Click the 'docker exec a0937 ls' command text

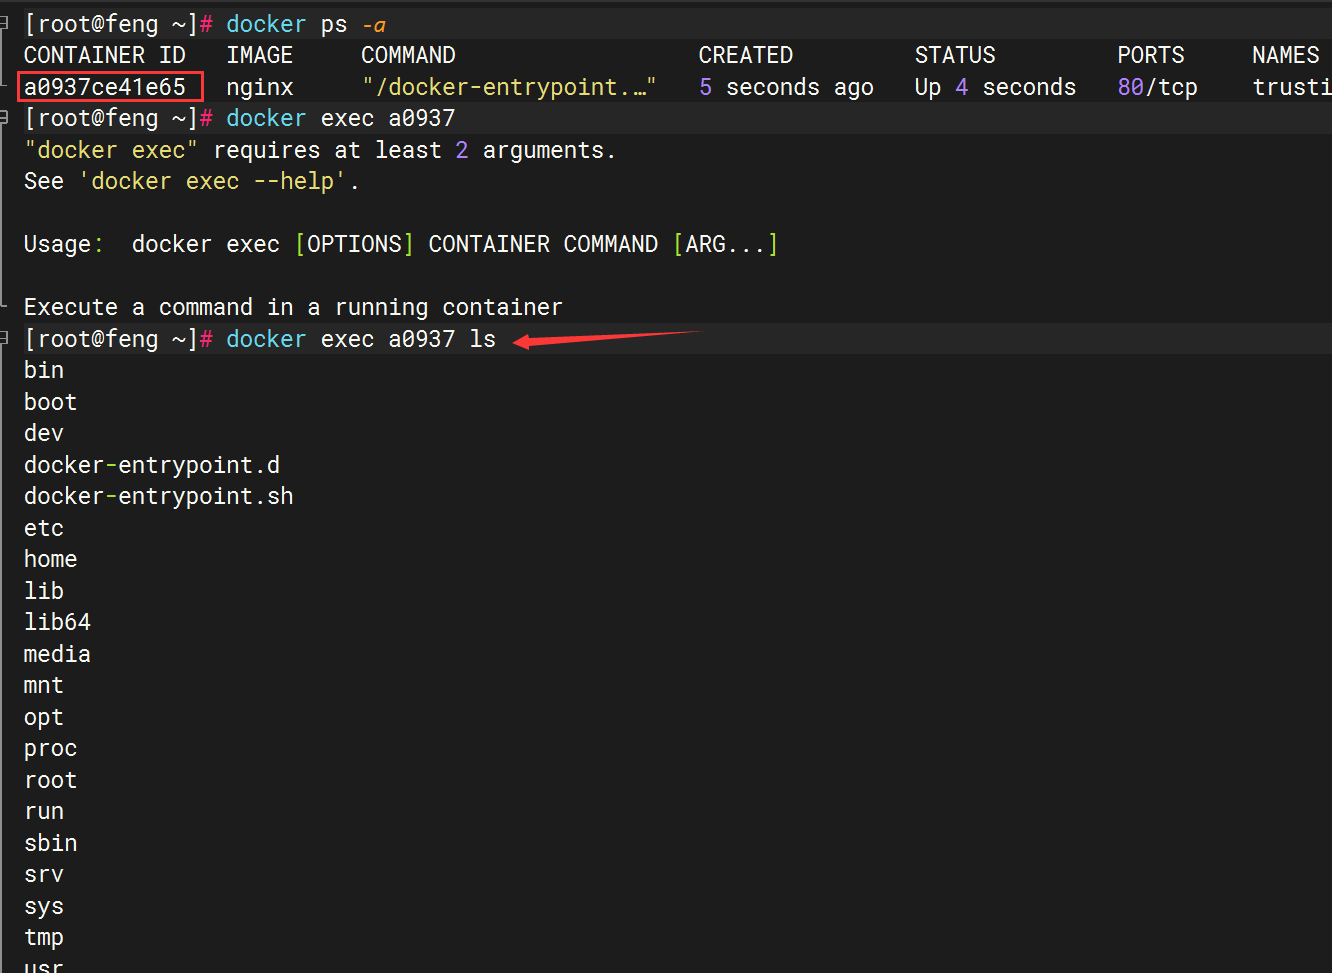361,339
